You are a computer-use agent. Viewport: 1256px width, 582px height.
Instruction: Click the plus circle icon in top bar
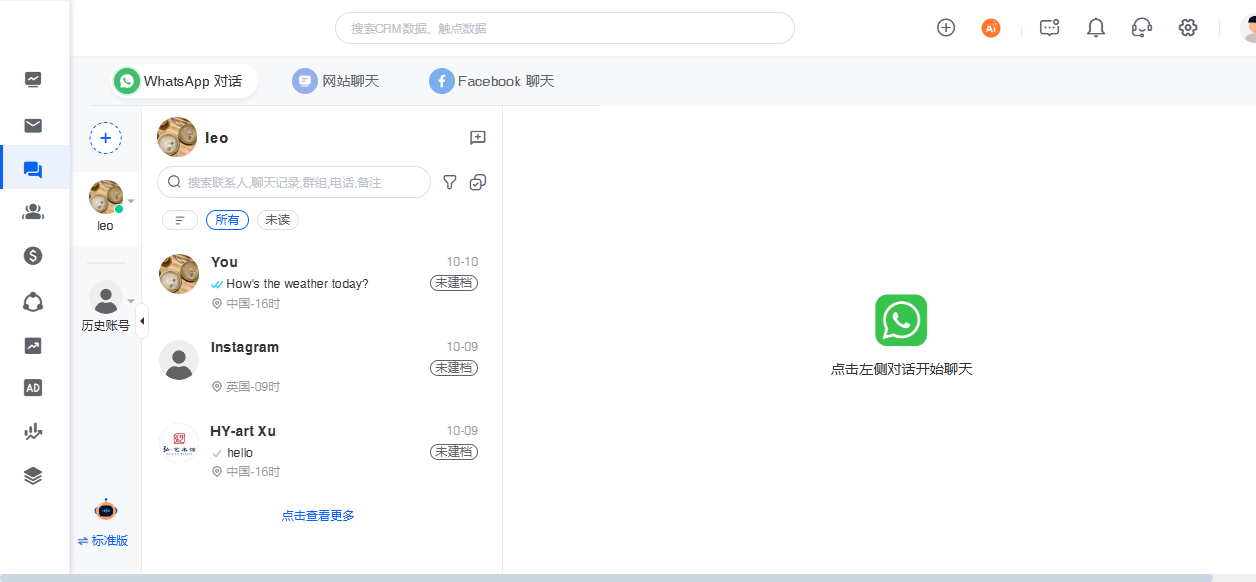pos(946,28)
